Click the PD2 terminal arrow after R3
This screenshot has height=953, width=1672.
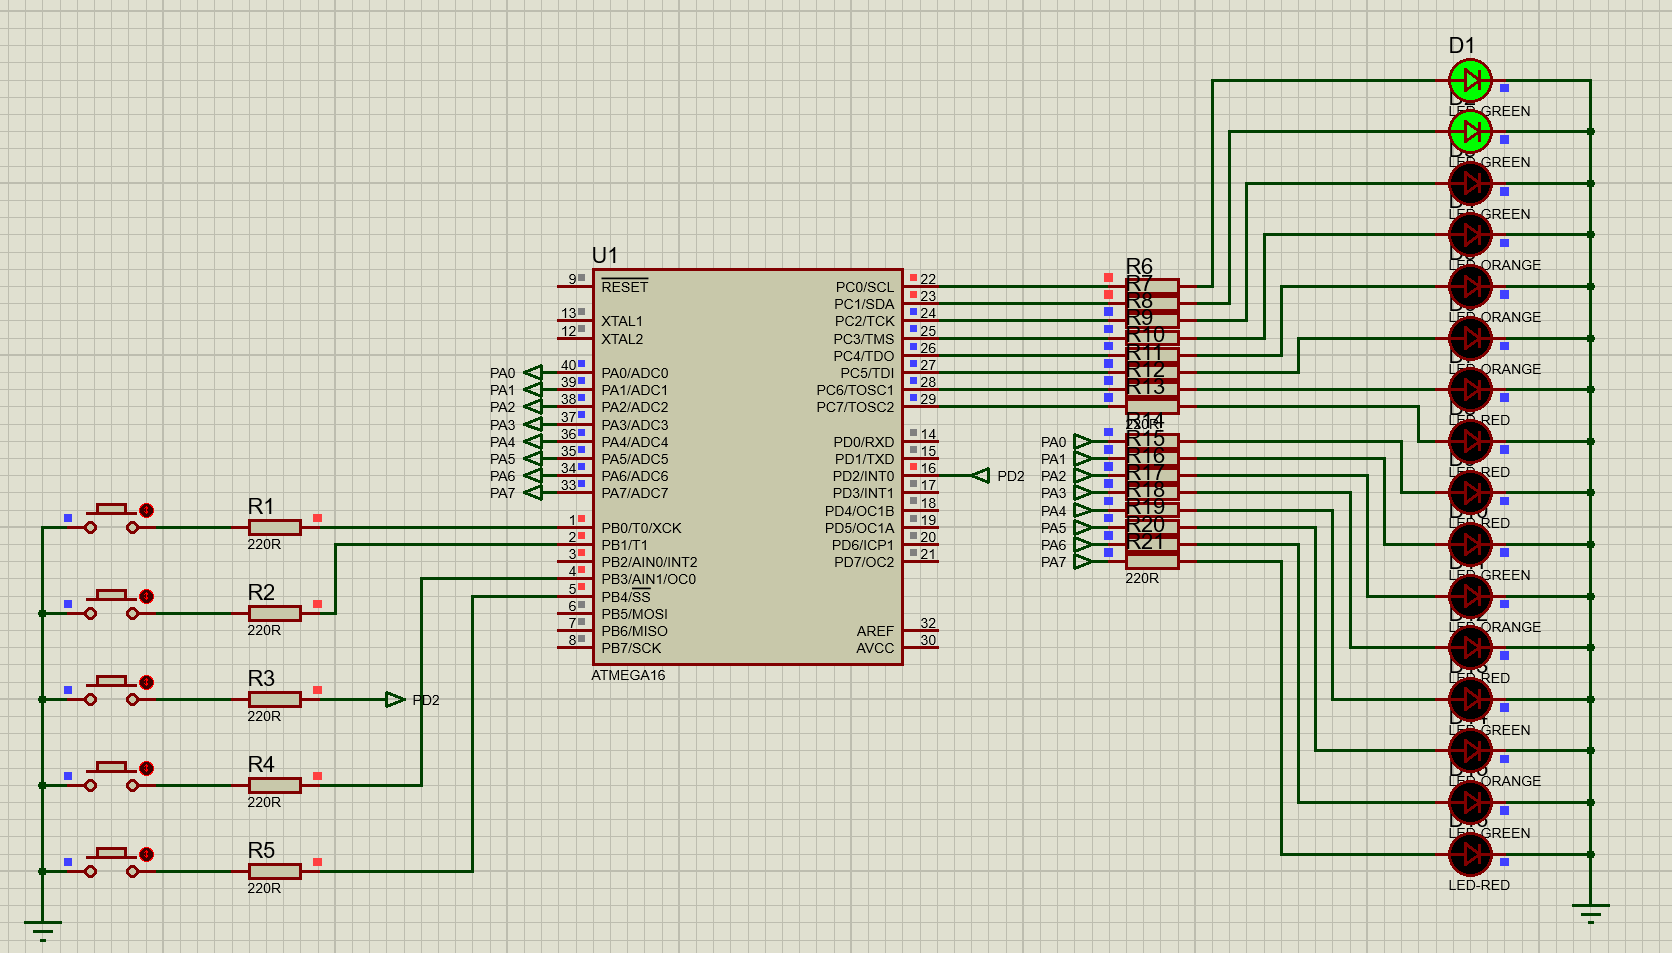click(x=395, y=700)
